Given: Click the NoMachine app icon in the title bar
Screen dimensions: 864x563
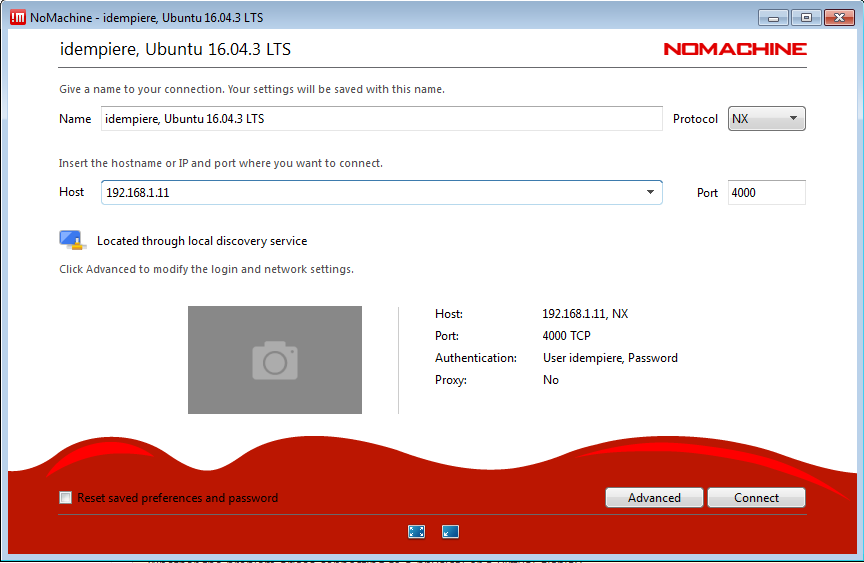Looking at the screenshot, I should [18, 18].
